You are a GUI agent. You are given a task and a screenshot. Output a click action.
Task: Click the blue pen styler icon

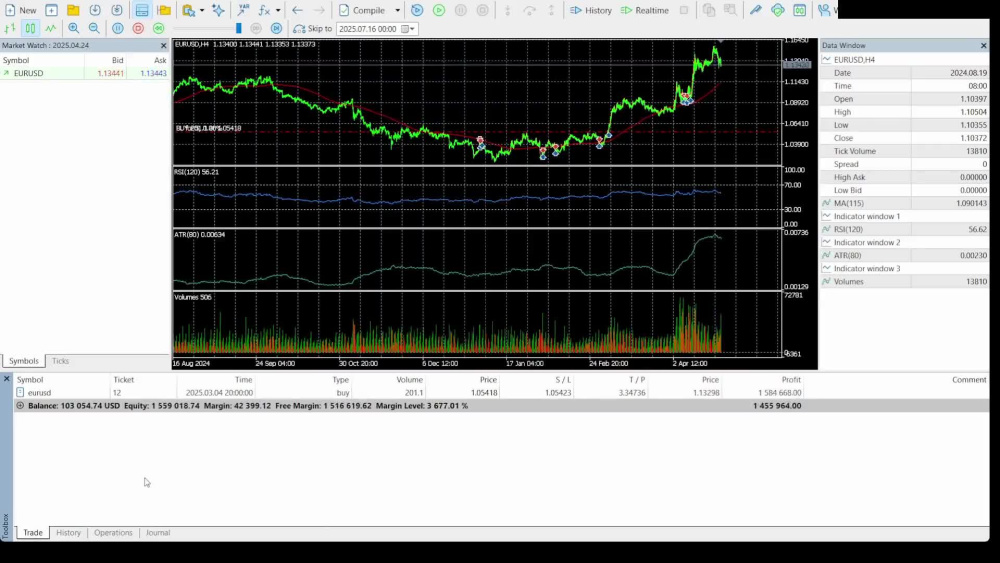[756, 10]
